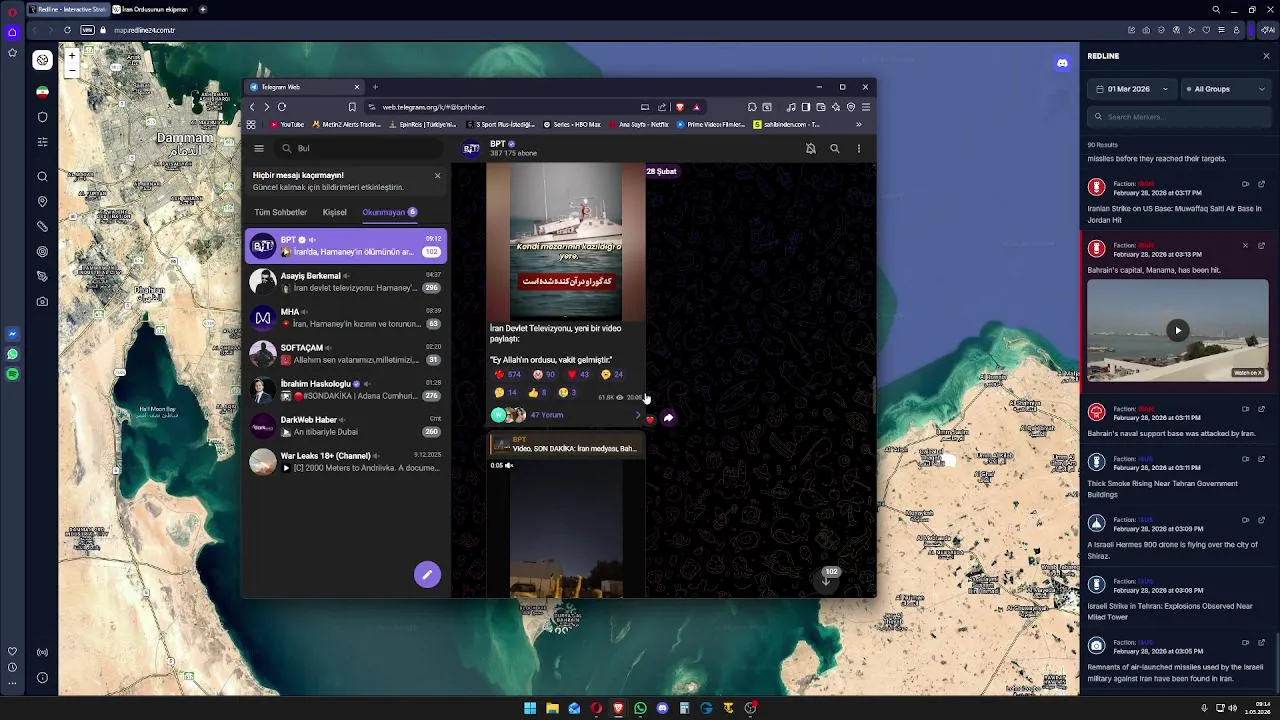Screen dimensions: 1280x720
Task: Open the 01 Mar 2026 date dropdown
Action: pos(1132,89)
